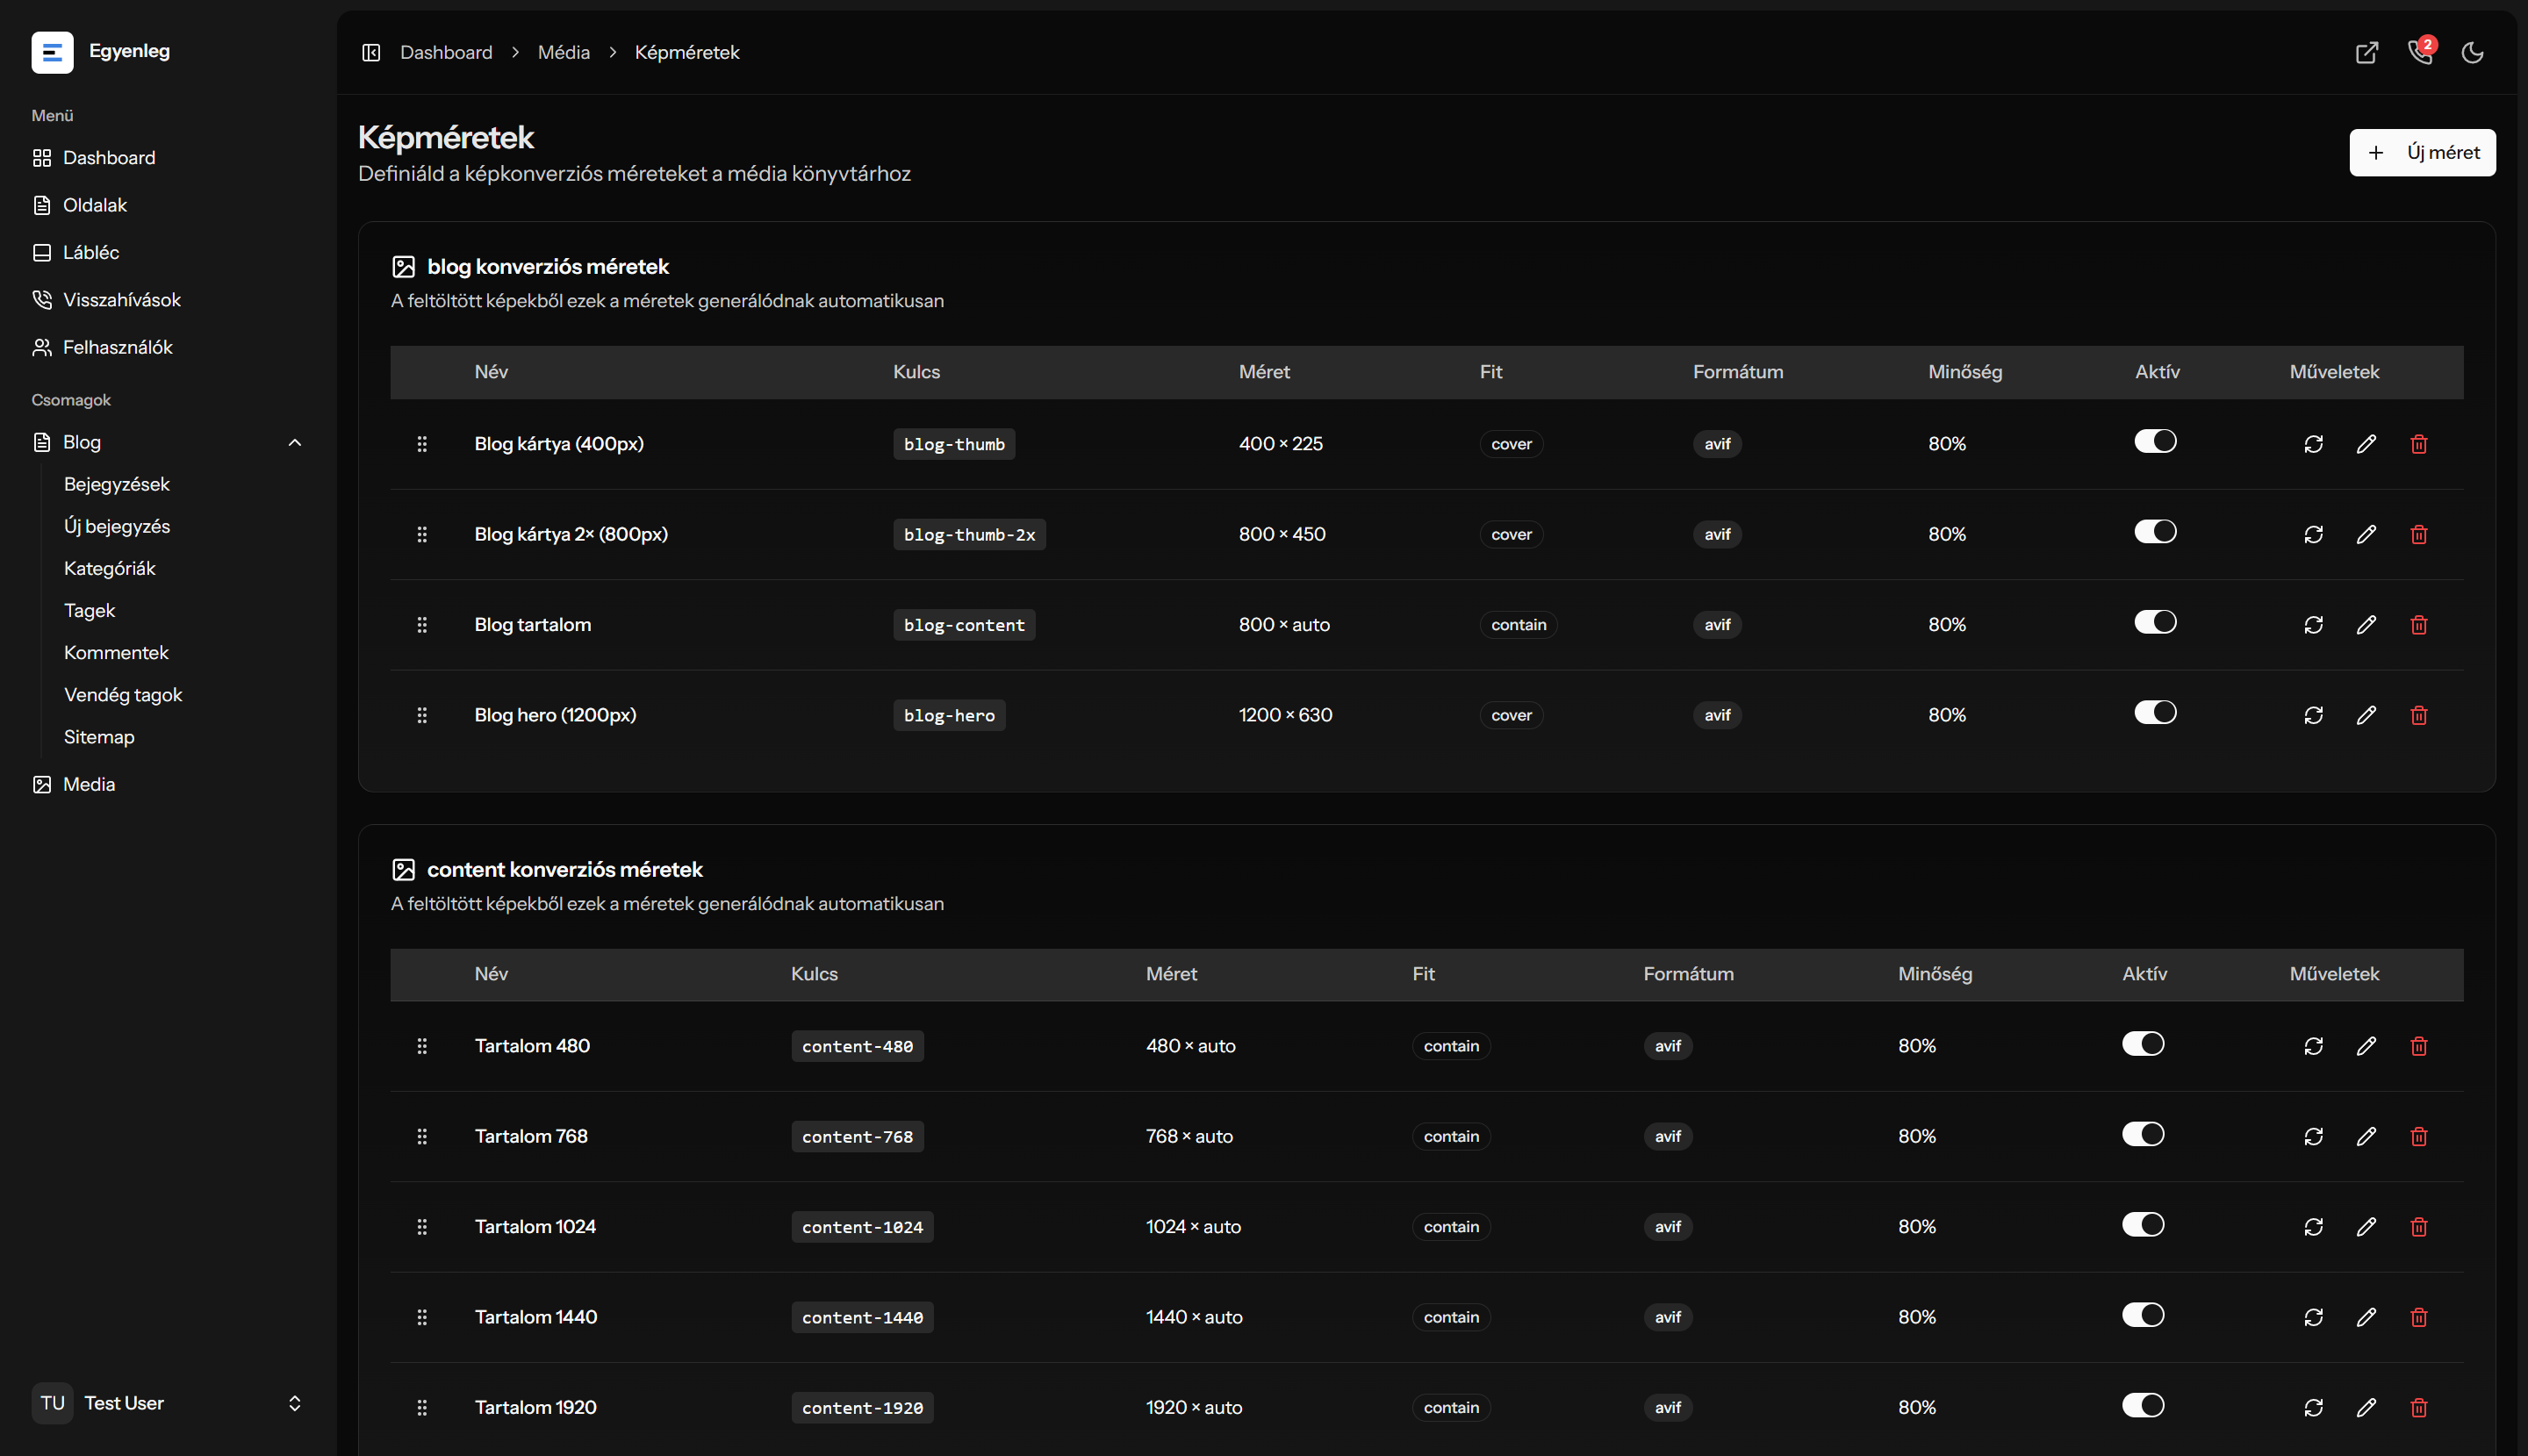The height and width of the screenshot is (1456, 2528).
Task: Click the drag handle for Tartalom 768
Action: (x=422, y=1137)
